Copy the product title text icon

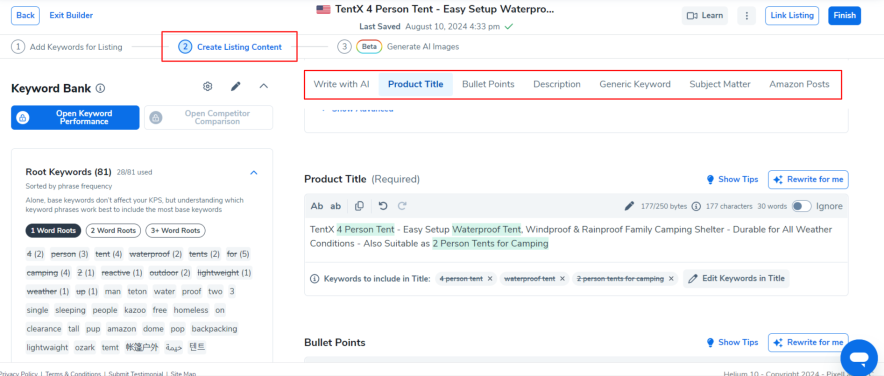click(x=359, y=206)
